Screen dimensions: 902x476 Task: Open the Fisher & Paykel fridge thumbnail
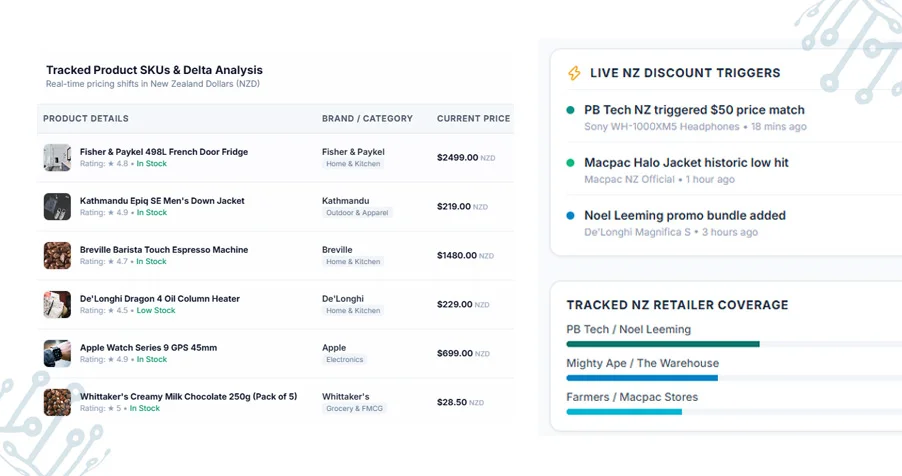point(57,158)
